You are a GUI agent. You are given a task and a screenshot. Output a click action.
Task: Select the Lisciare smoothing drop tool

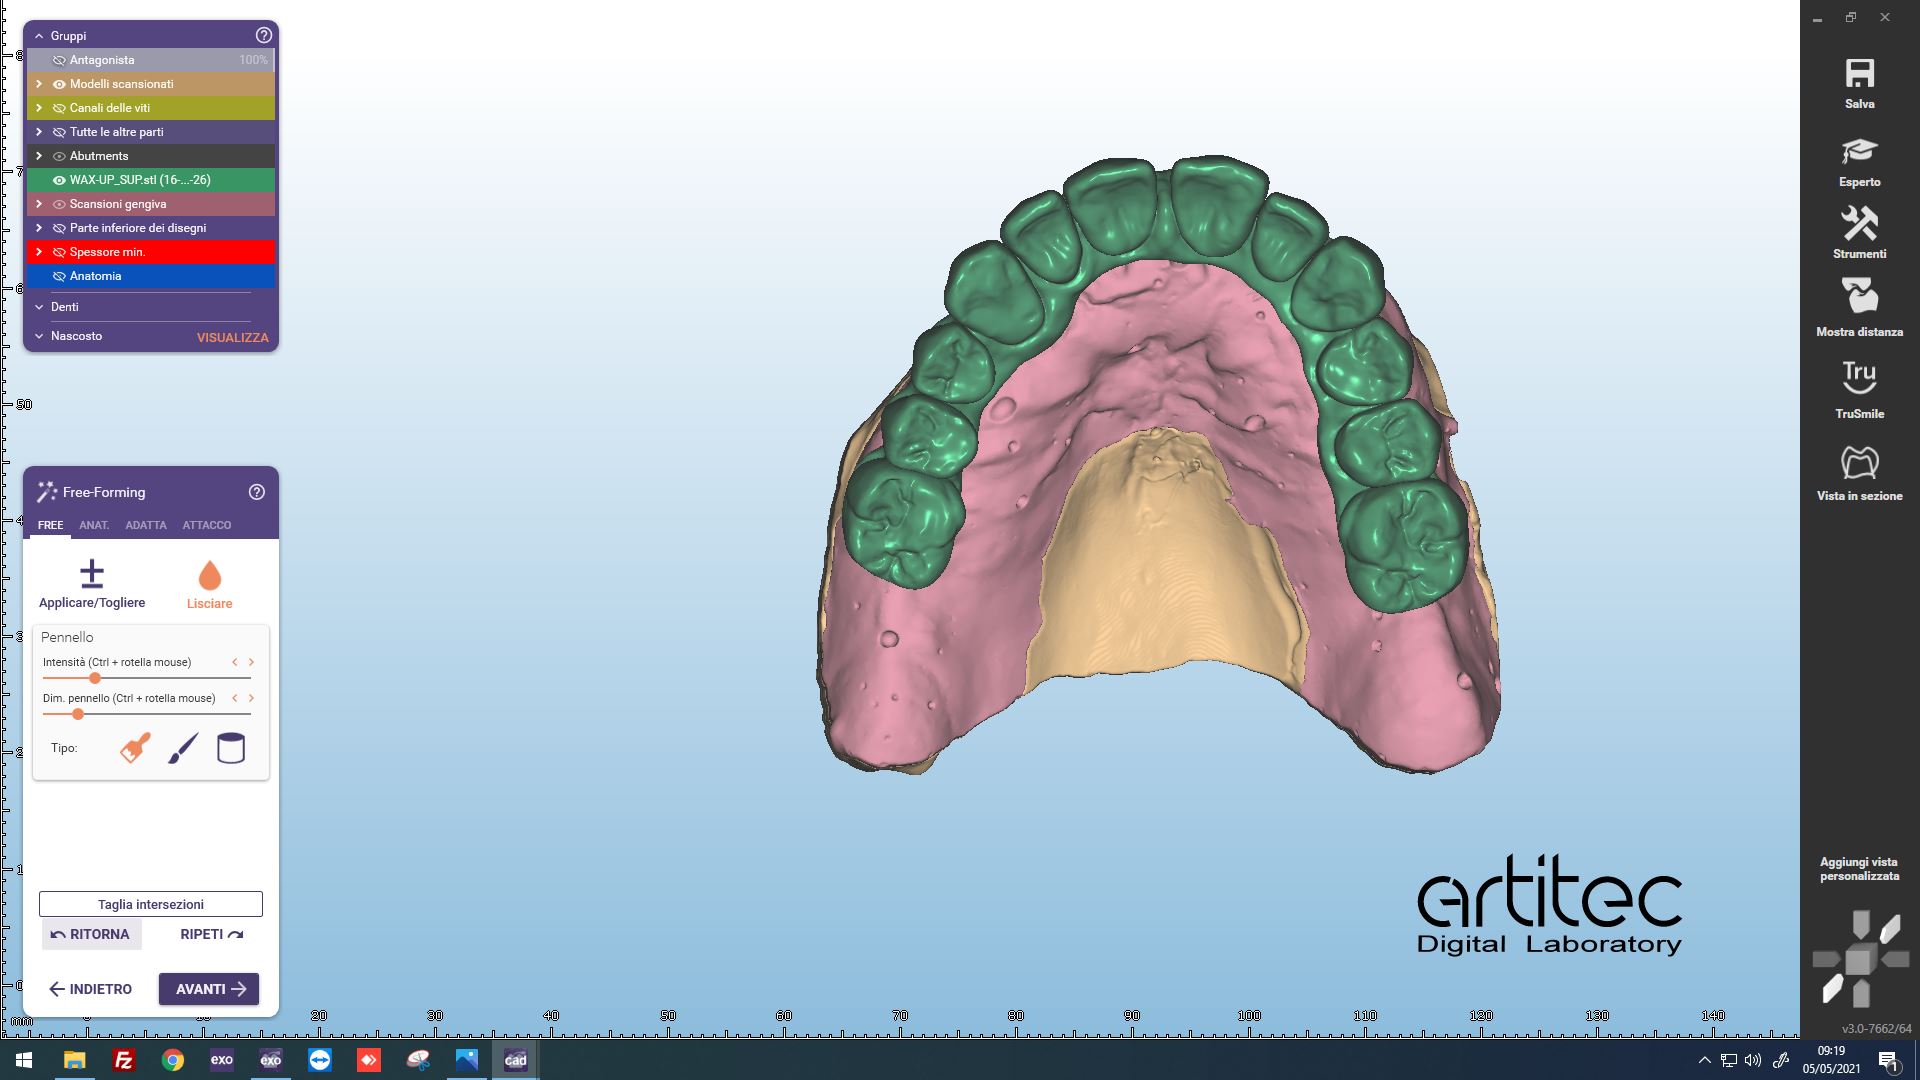(x=209, y=577)
